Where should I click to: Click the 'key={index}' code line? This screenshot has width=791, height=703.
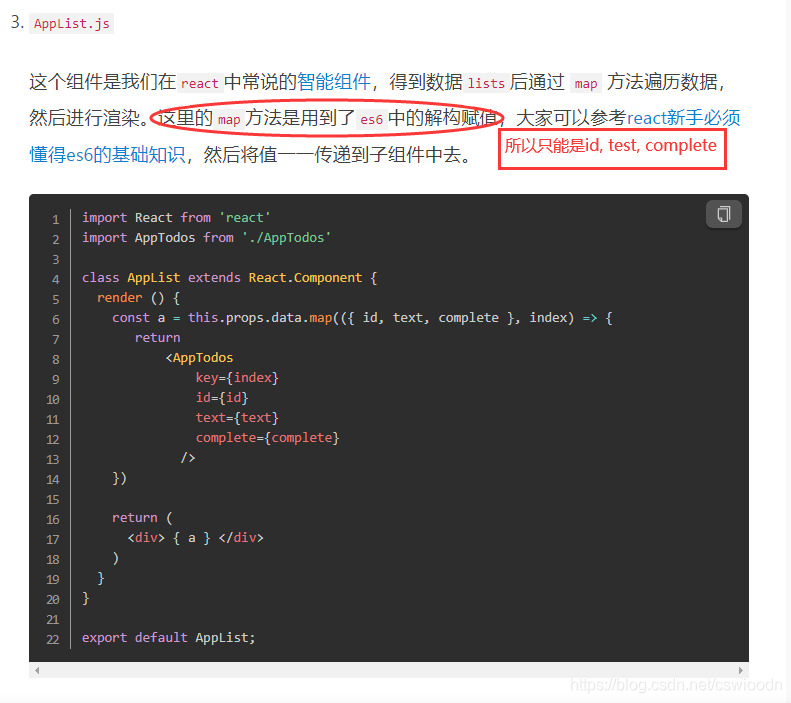coord(237,378)
